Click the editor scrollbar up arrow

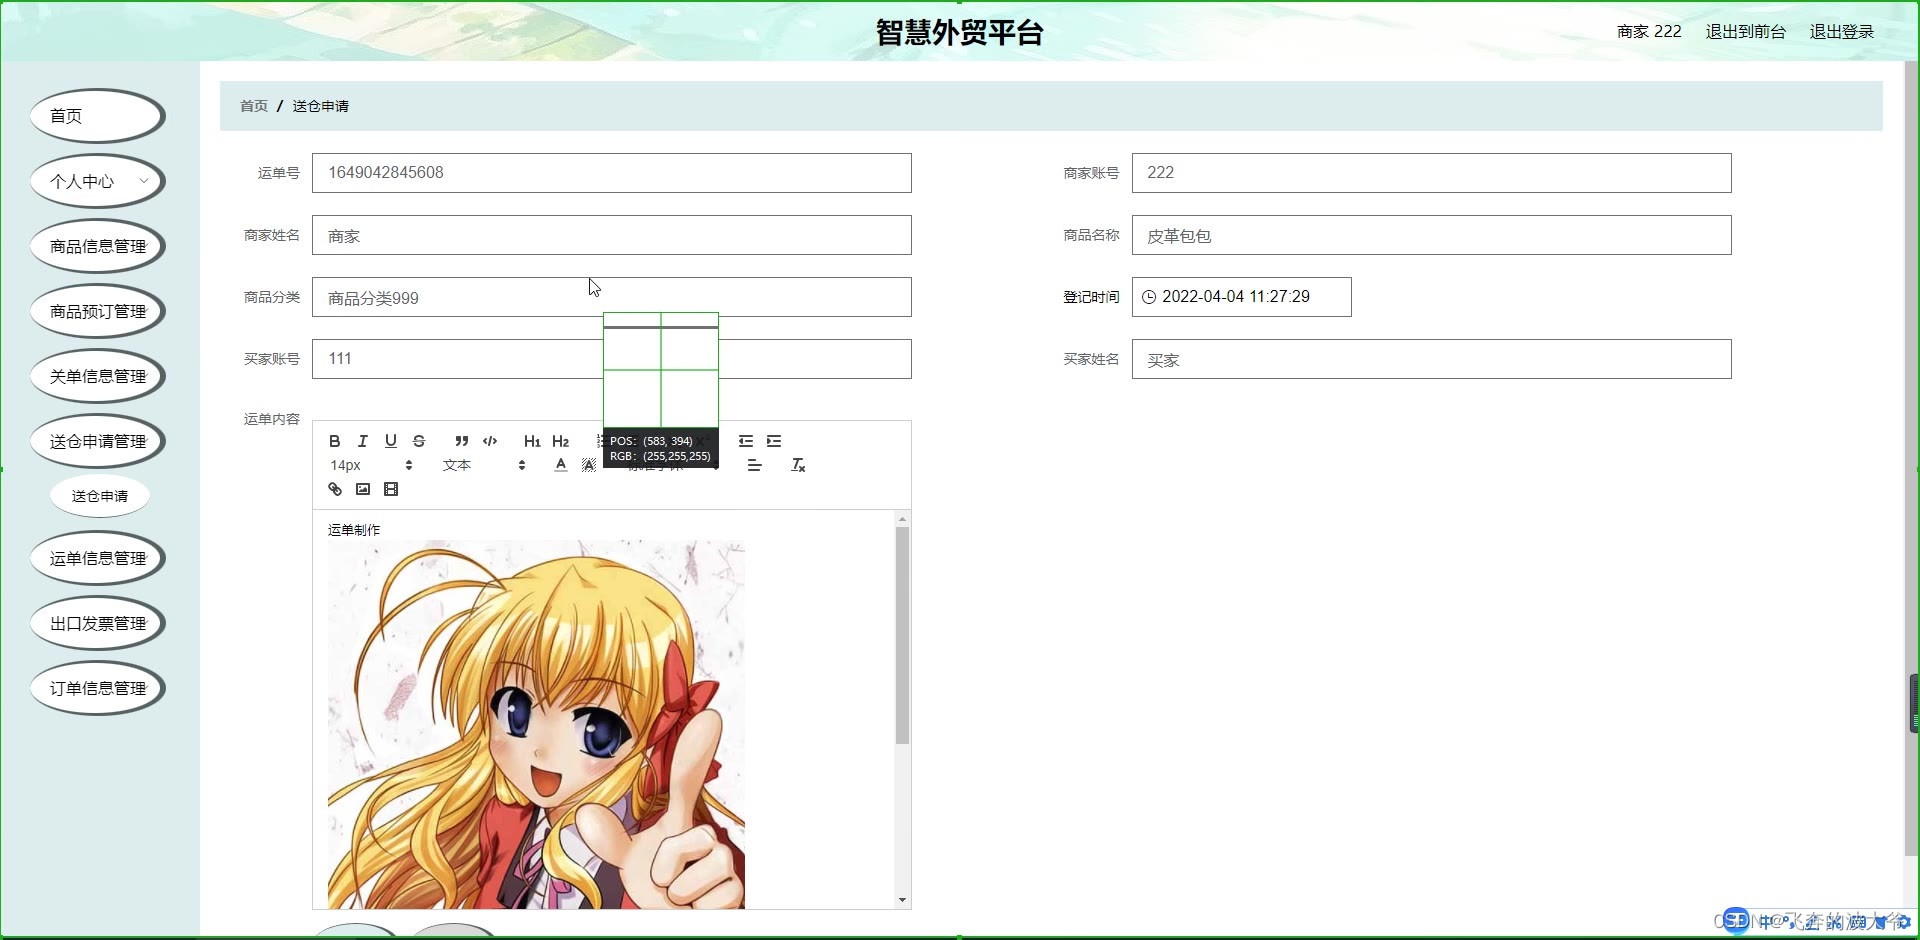pyautogui.click(x=902, y=519)
